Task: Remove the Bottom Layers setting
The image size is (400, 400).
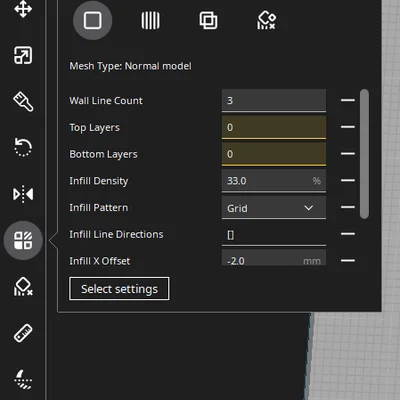Action: point(348,154)
